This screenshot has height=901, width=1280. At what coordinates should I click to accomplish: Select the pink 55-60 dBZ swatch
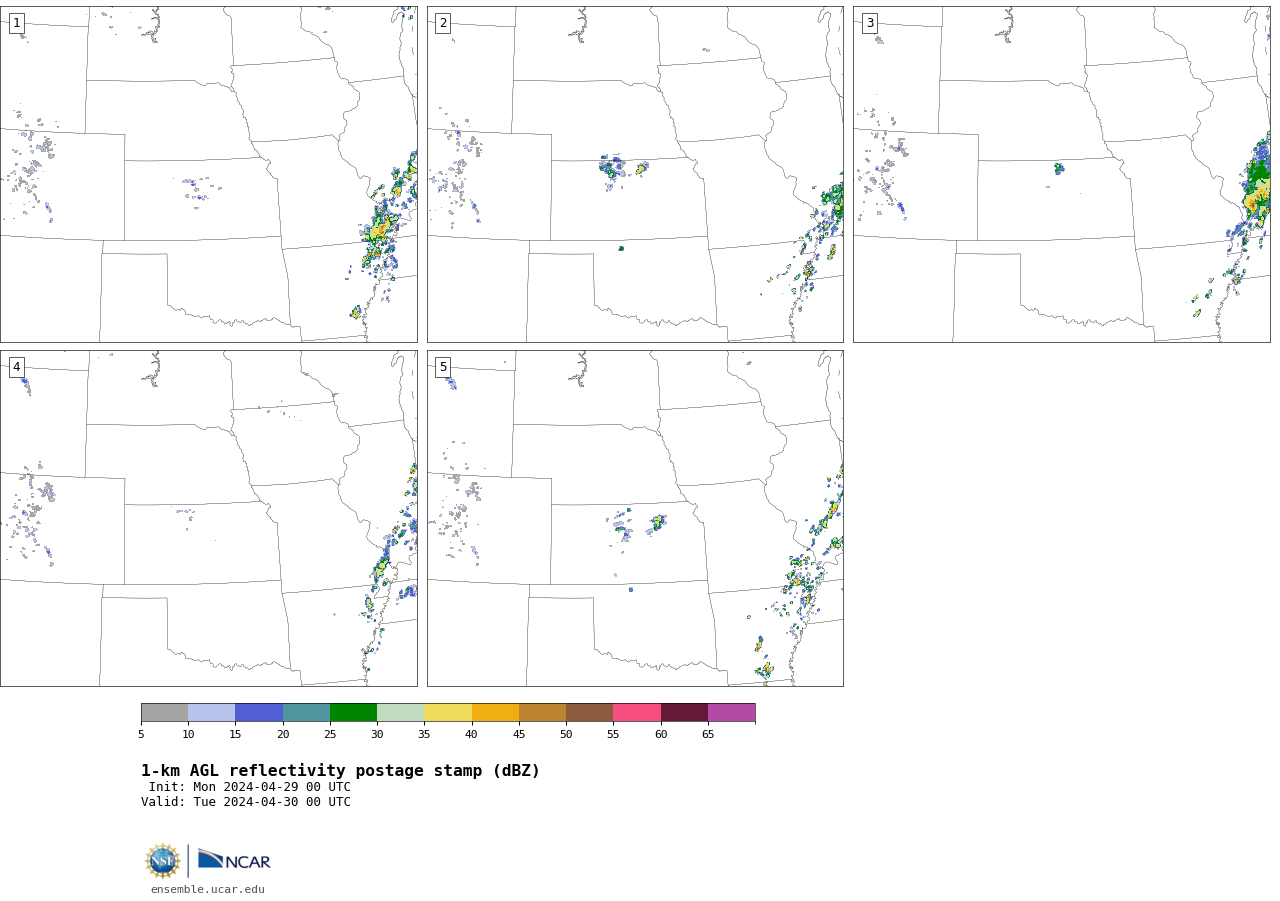click(x=637, y=712)
